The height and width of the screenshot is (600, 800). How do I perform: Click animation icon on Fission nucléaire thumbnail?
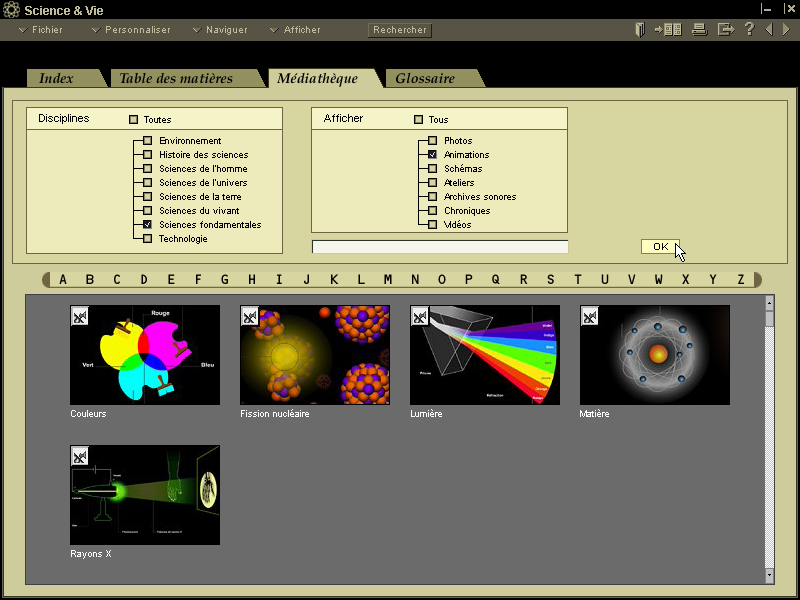[250, 317]
